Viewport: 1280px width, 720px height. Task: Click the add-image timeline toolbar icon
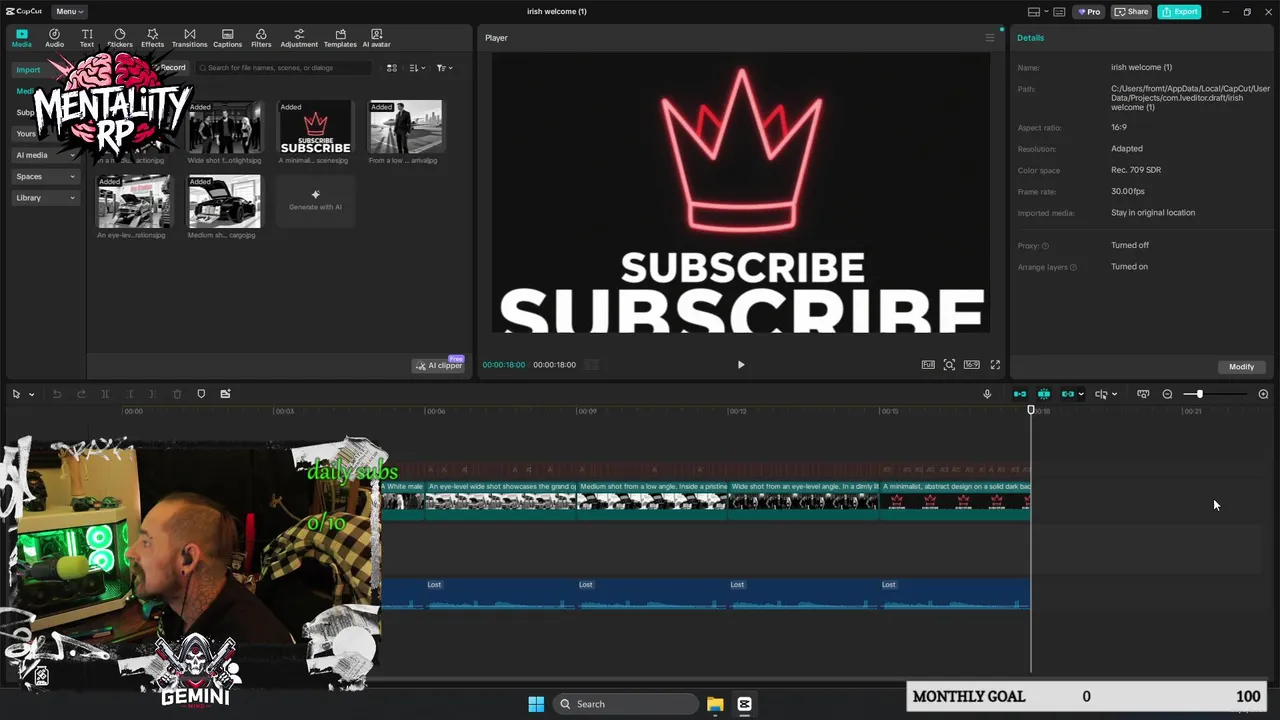pos(225,394)
